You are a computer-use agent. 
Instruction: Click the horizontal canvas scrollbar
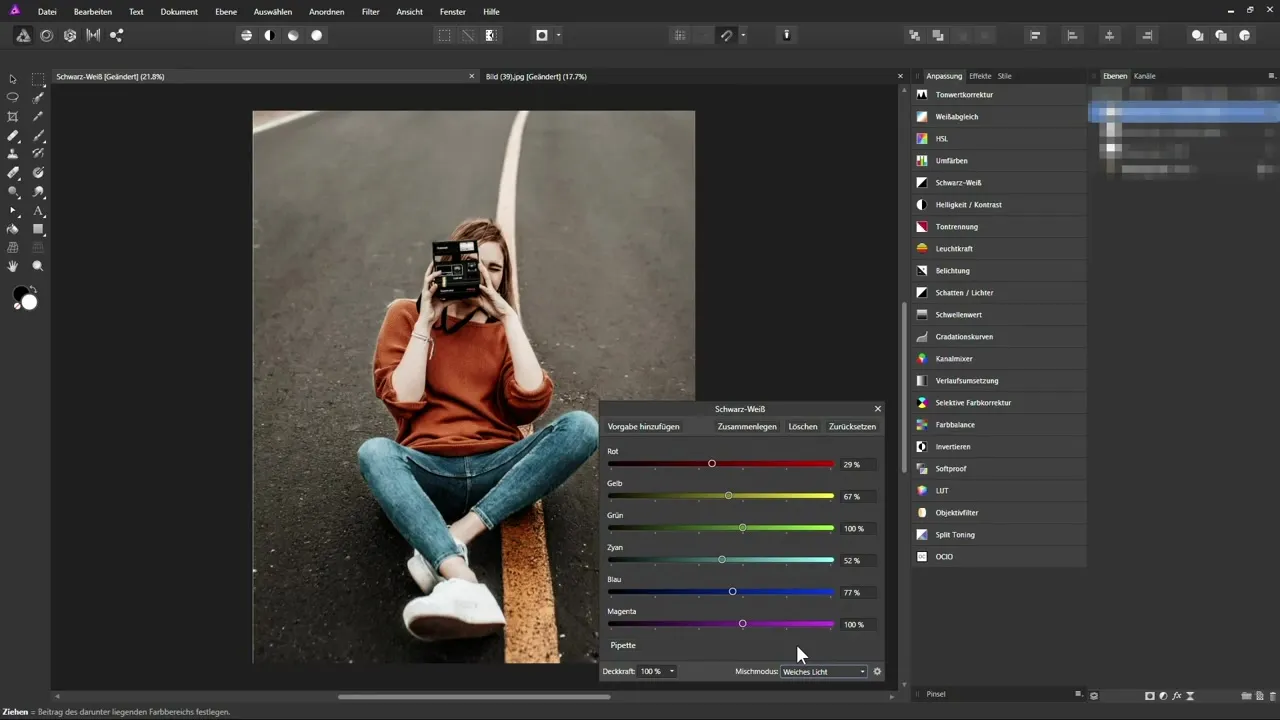pyautogui.click(x=474, y=696)
